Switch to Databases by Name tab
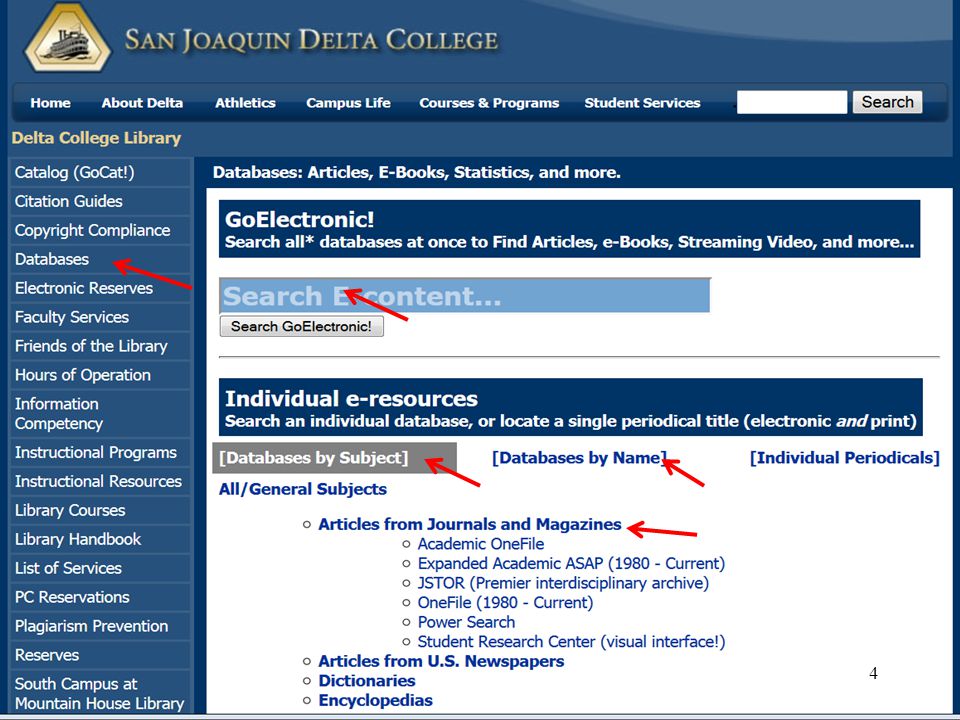 [x=579, y=458]
